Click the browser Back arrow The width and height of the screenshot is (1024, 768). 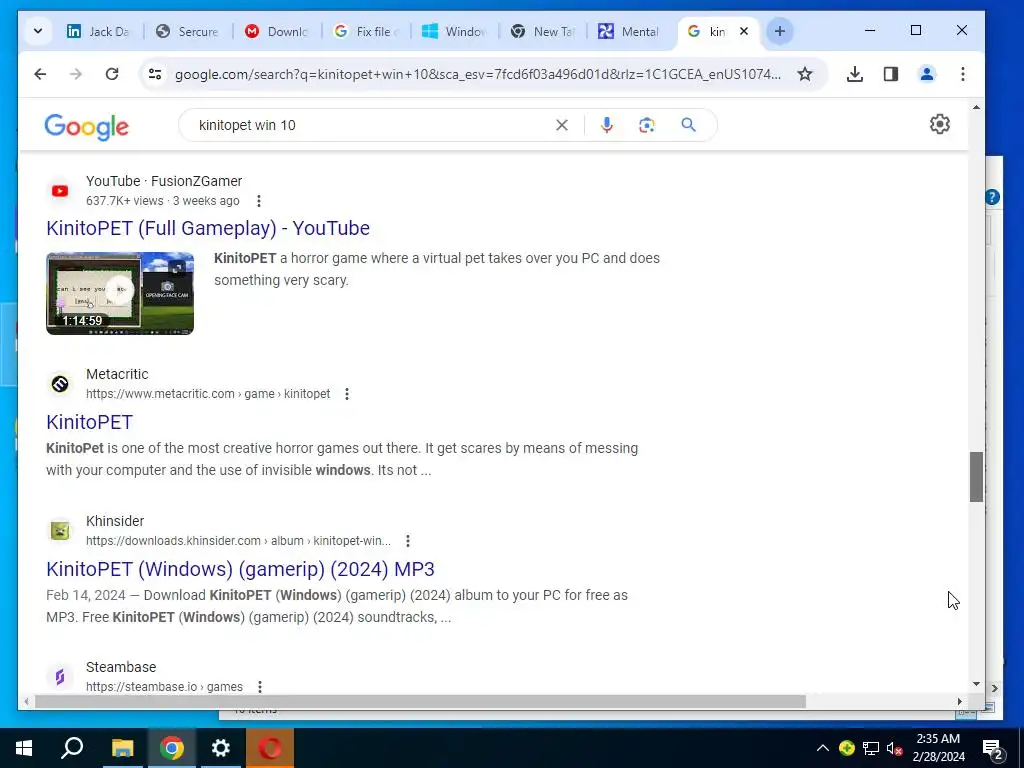(40, 74)
